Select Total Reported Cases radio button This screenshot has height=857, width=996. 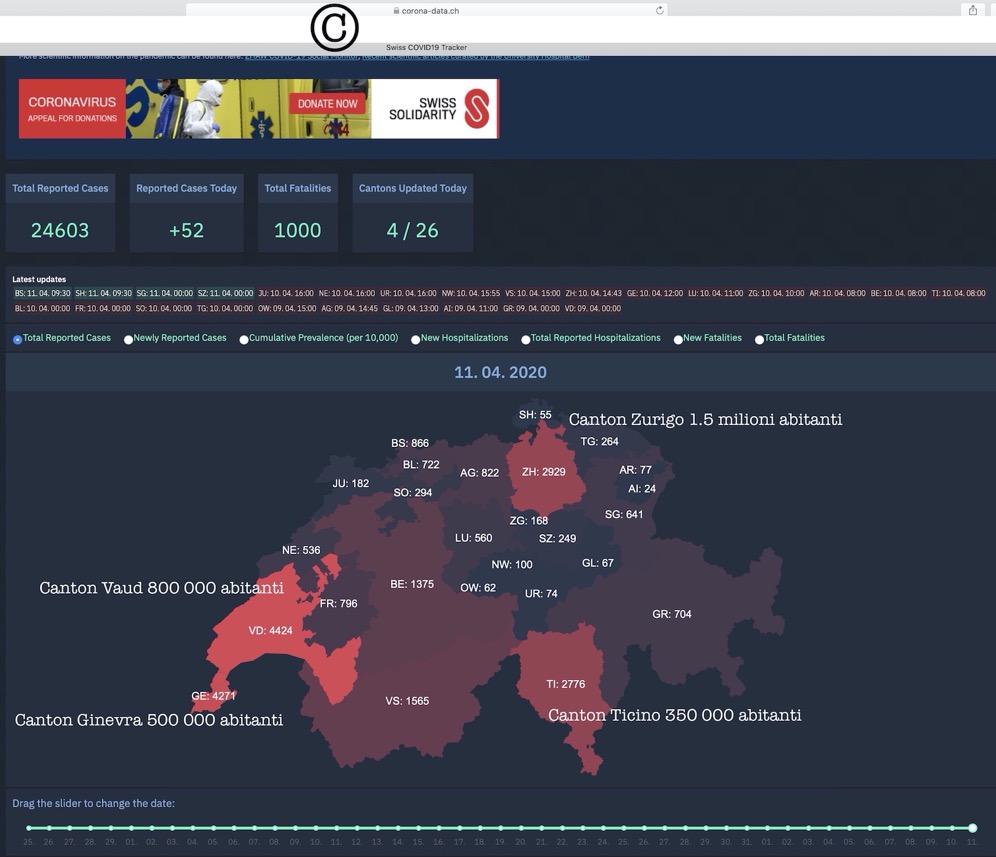[x=18, y=339]
